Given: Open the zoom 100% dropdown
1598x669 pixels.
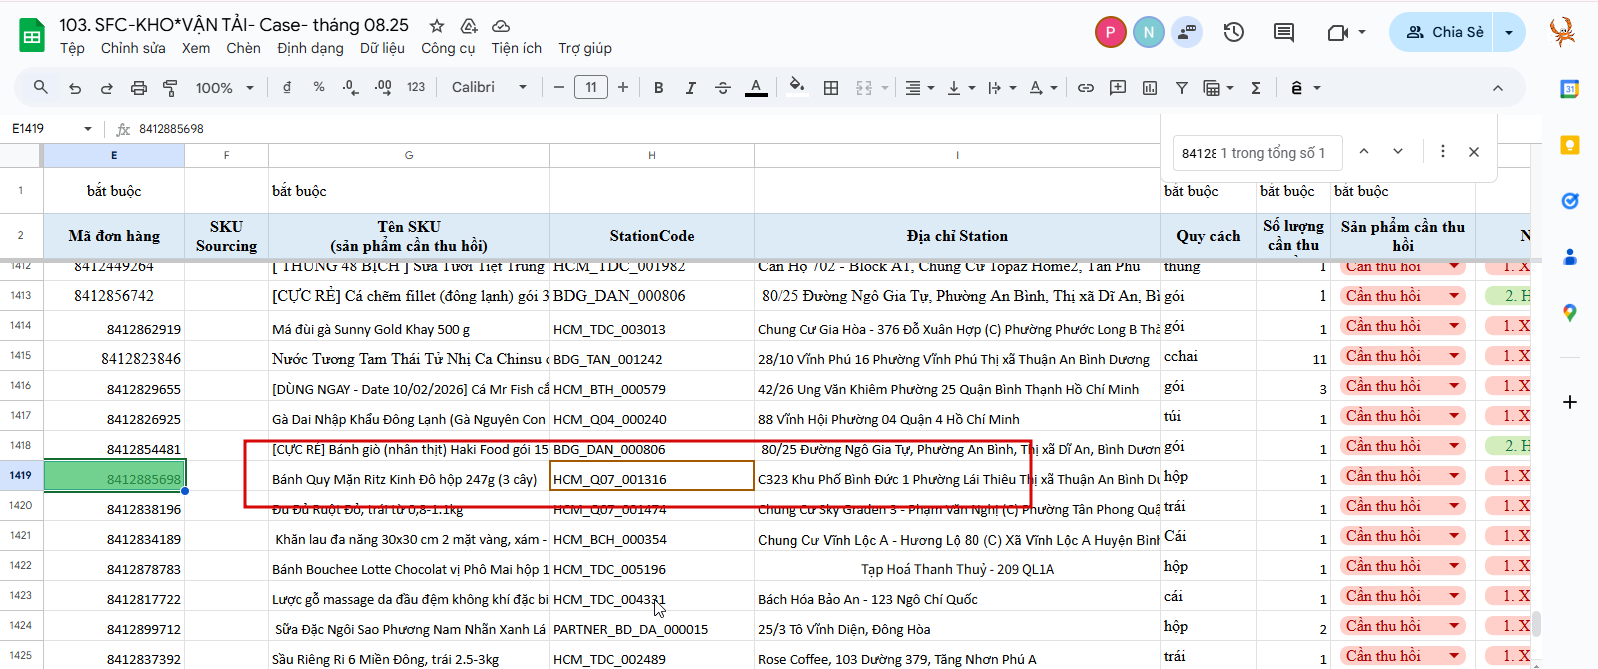Looking at the screenshot, I should (225, 88).
